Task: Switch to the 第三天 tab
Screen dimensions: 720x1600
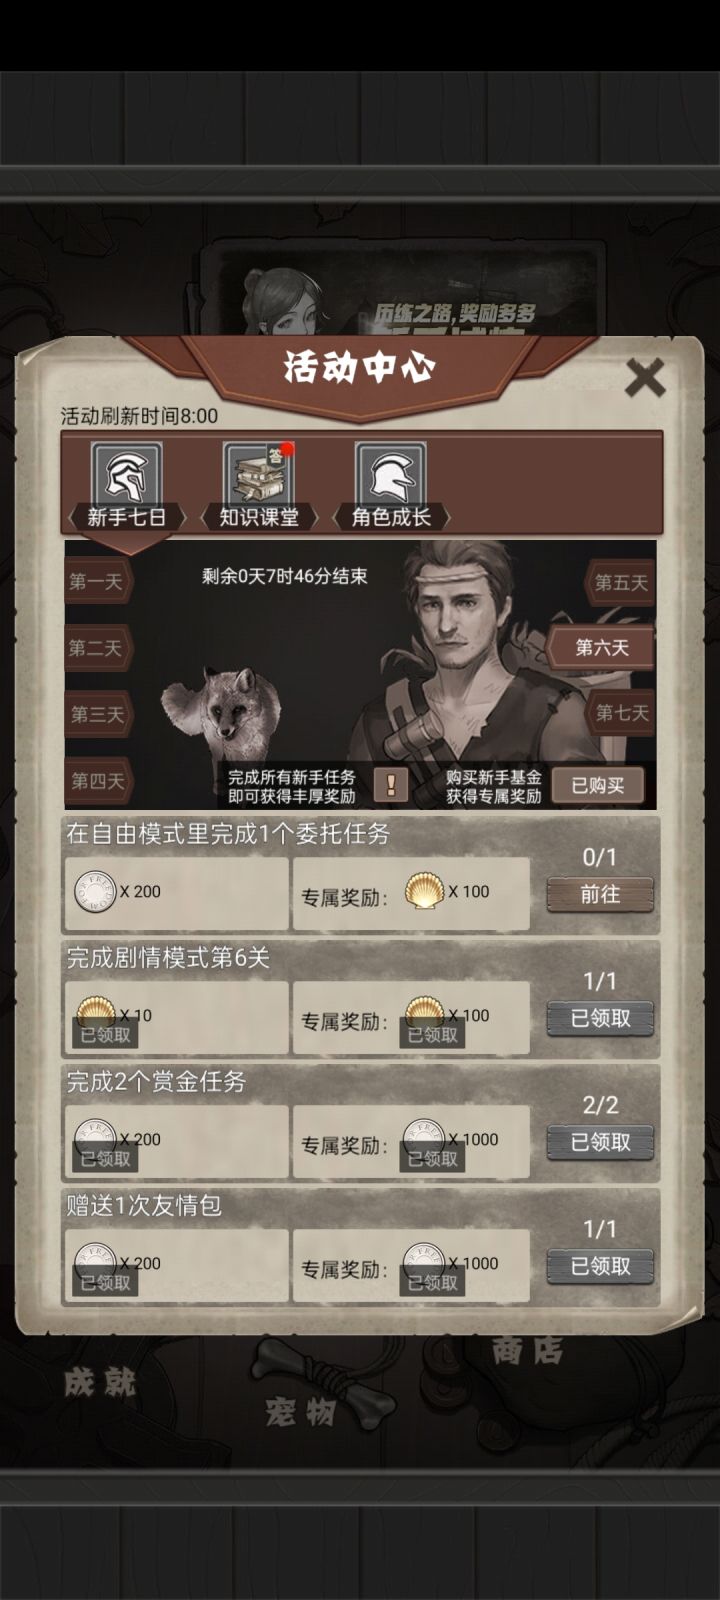Action: (97, 714)
